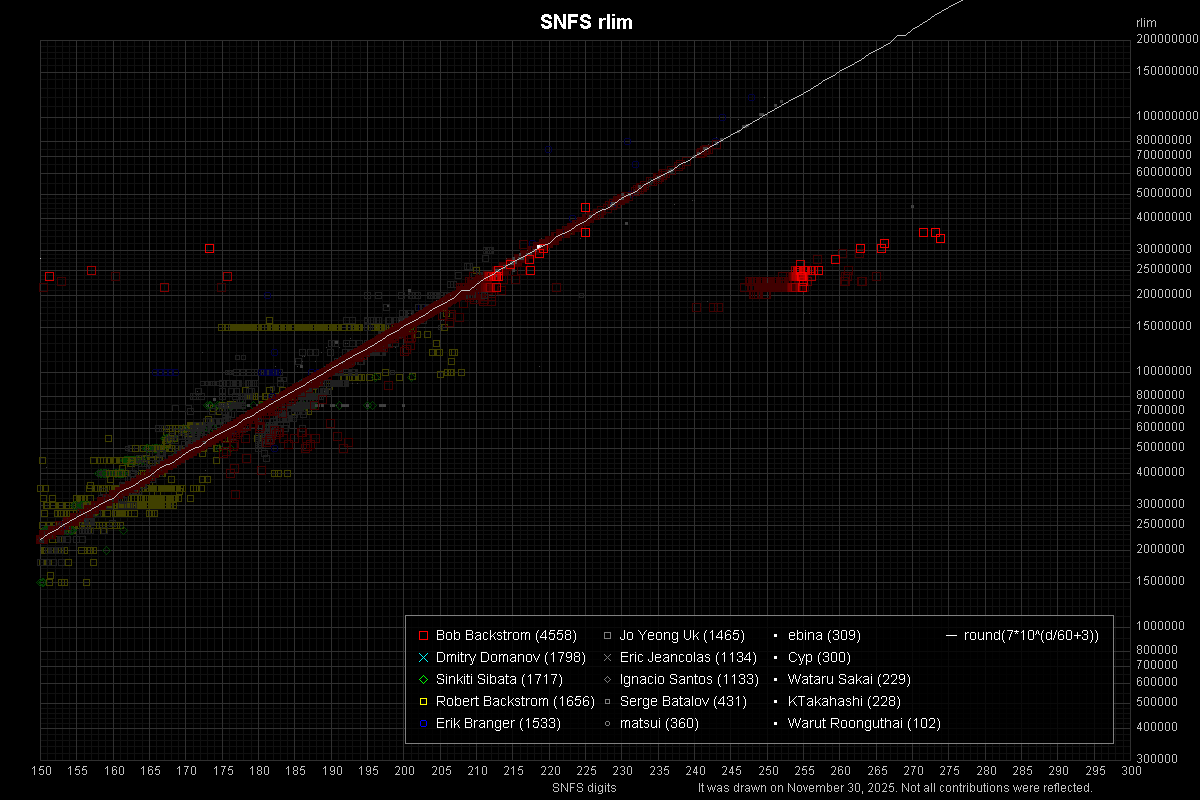
Task: Click the Wataru Sakai (229) legend label
Action: (x=849, y=679)
